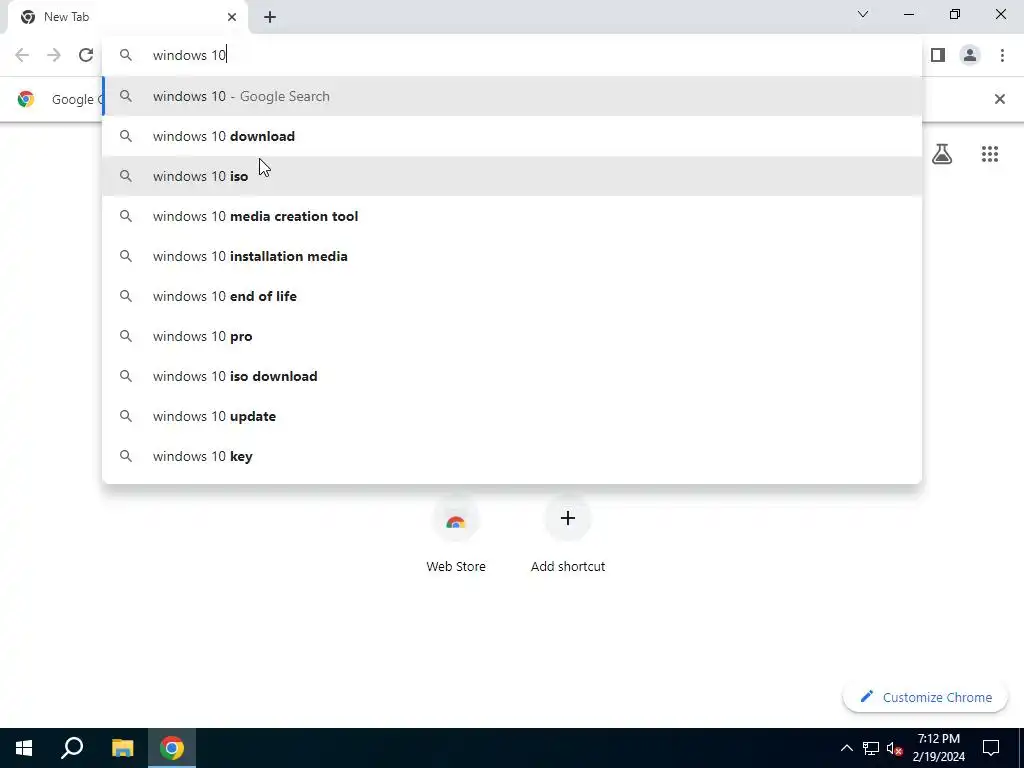Open the side panel icon in toolbar
Screen dimensions: 1024x768
pos(938,56)
